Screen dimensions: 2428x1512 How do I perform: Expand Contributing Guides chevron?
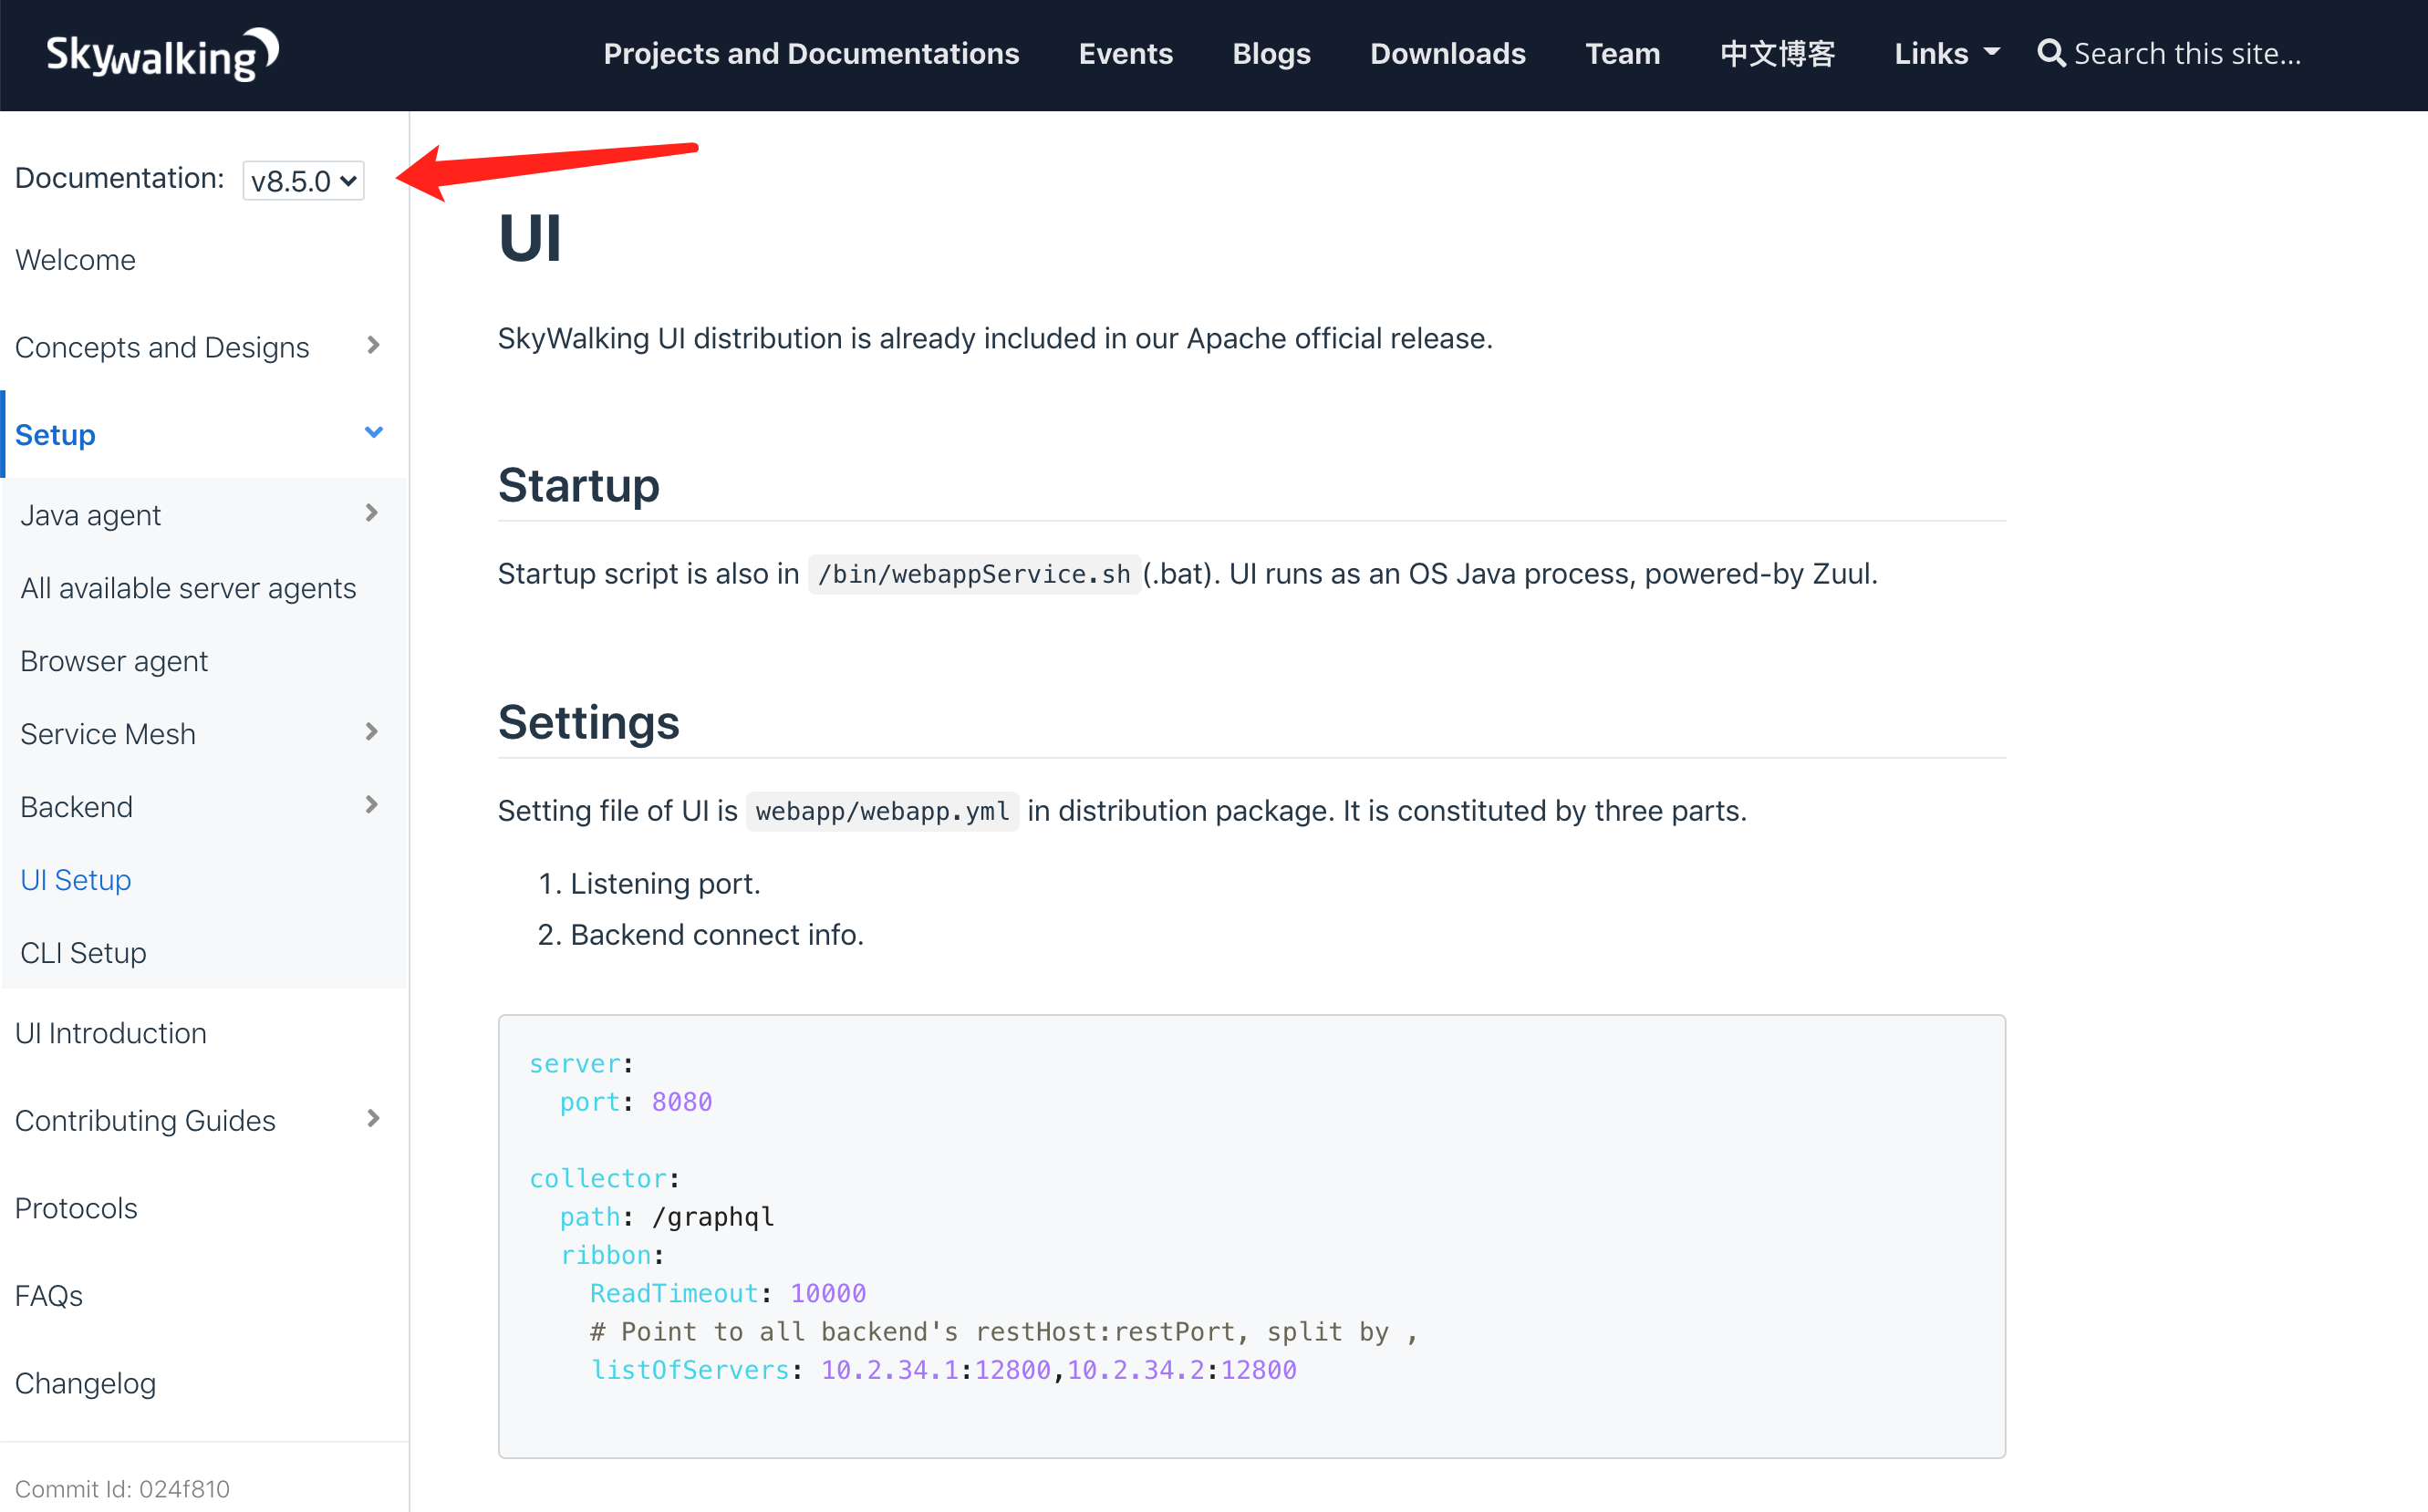(373, 1119)
